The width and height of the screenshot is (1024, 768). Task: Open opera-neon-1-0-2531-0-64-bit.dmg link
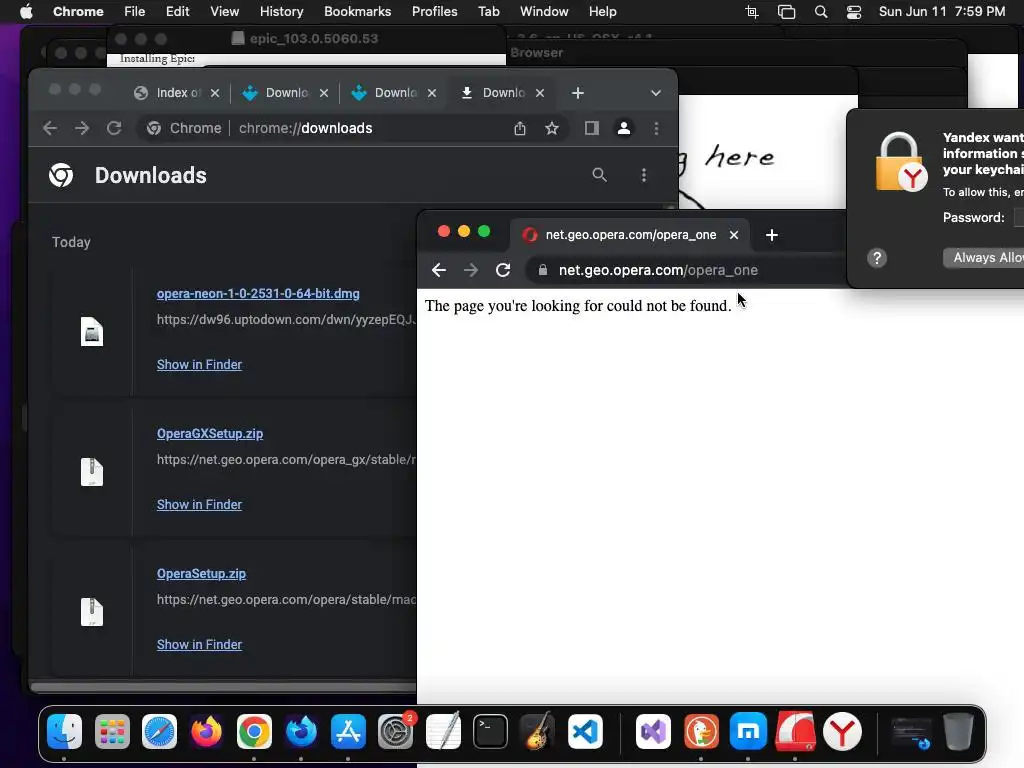pyautogui.click(x=258, y=293)
